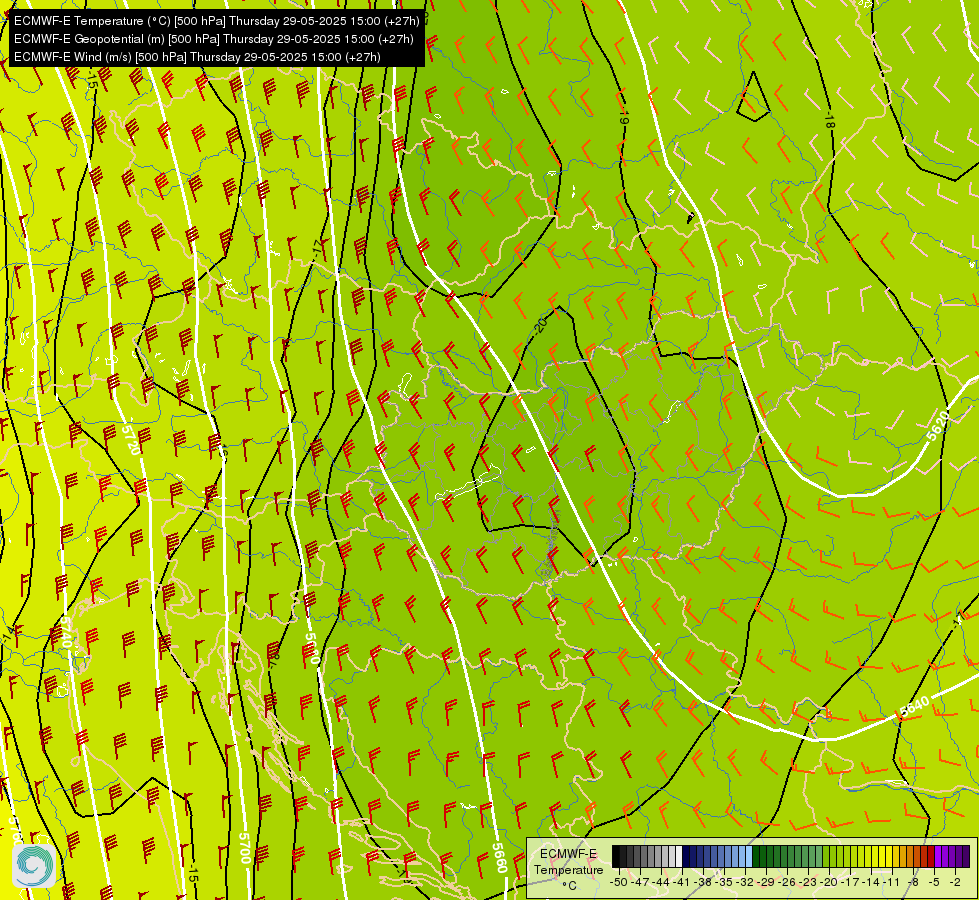The image size is (979, 900).
Task: Click the 5620 geopotential contour label
Action: 938,426
